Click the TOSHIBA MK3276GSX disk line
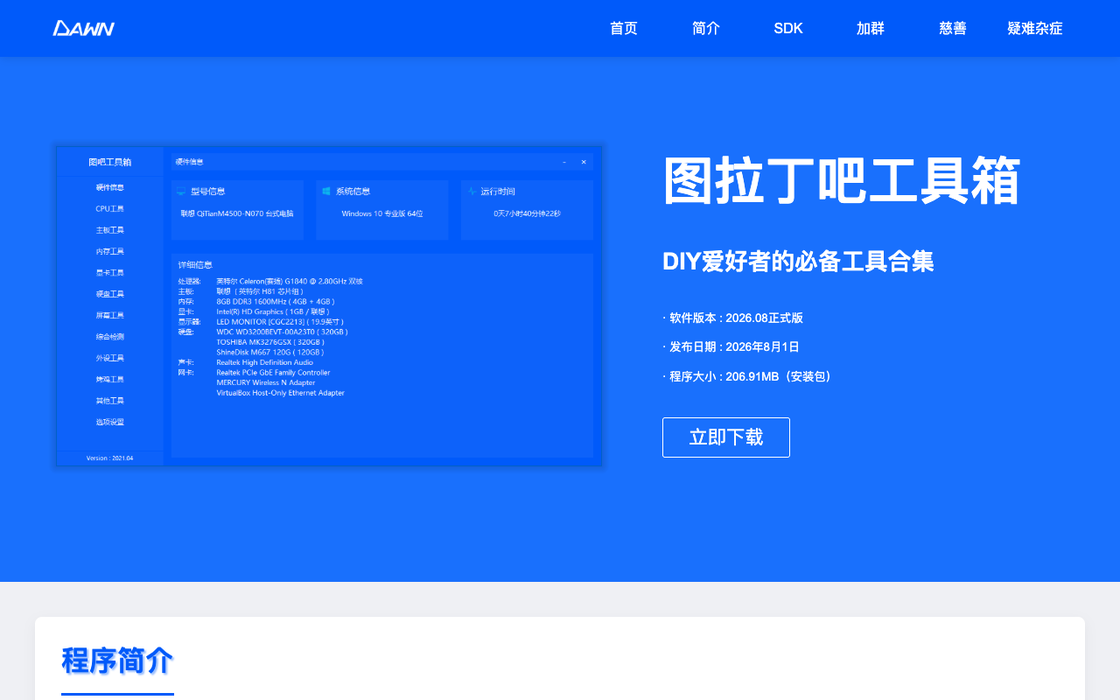1120x700 pixels. point(270,342)
